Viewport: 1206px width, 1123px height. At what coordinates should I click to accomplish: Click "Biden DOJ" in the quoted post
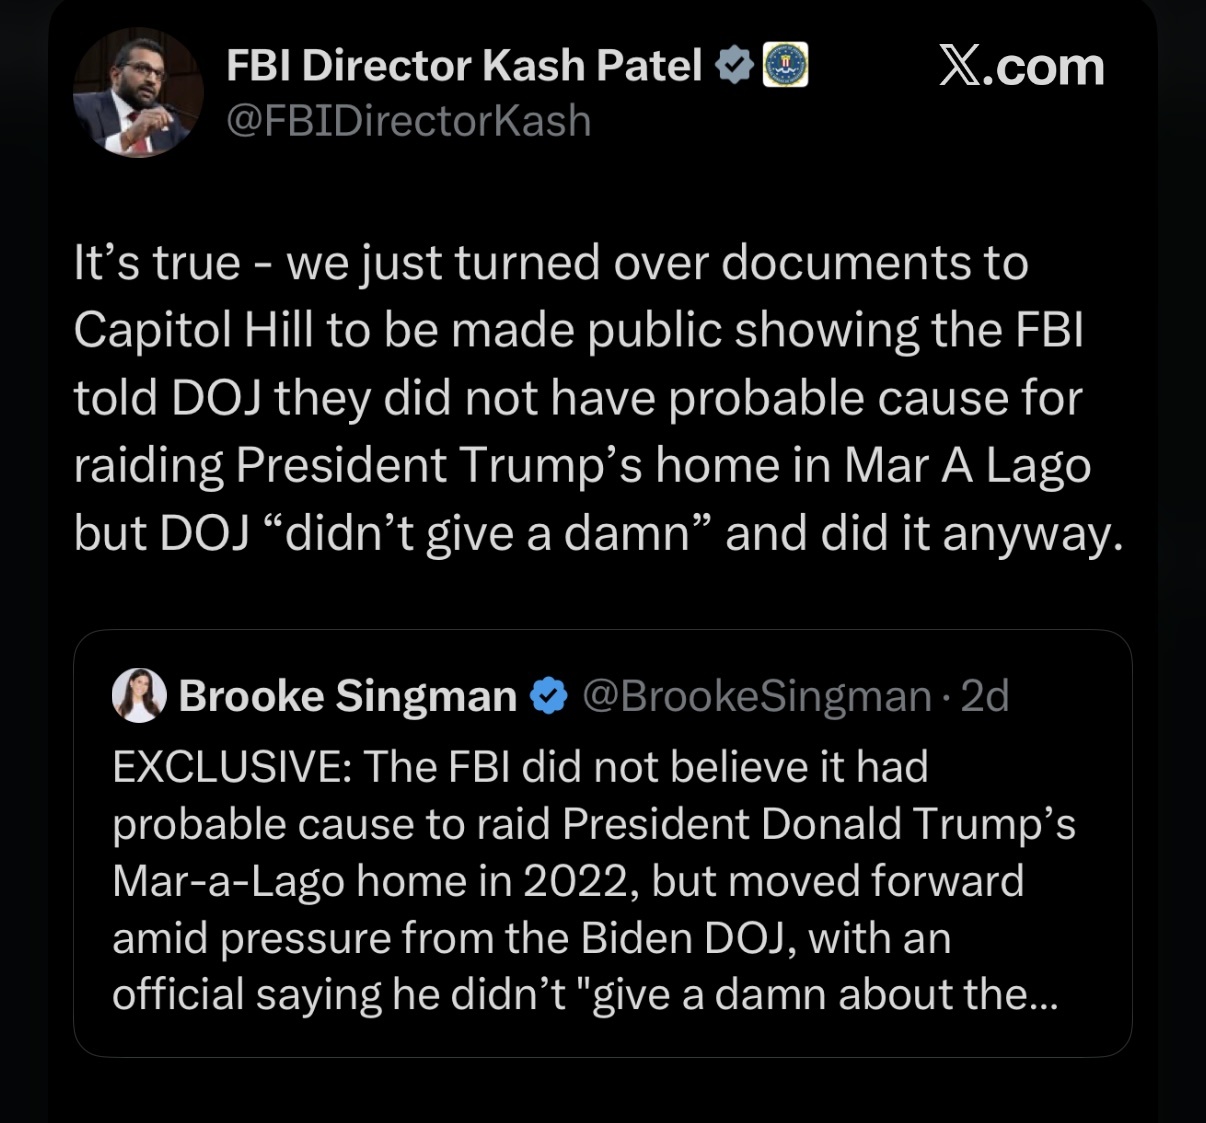point(687,938)
